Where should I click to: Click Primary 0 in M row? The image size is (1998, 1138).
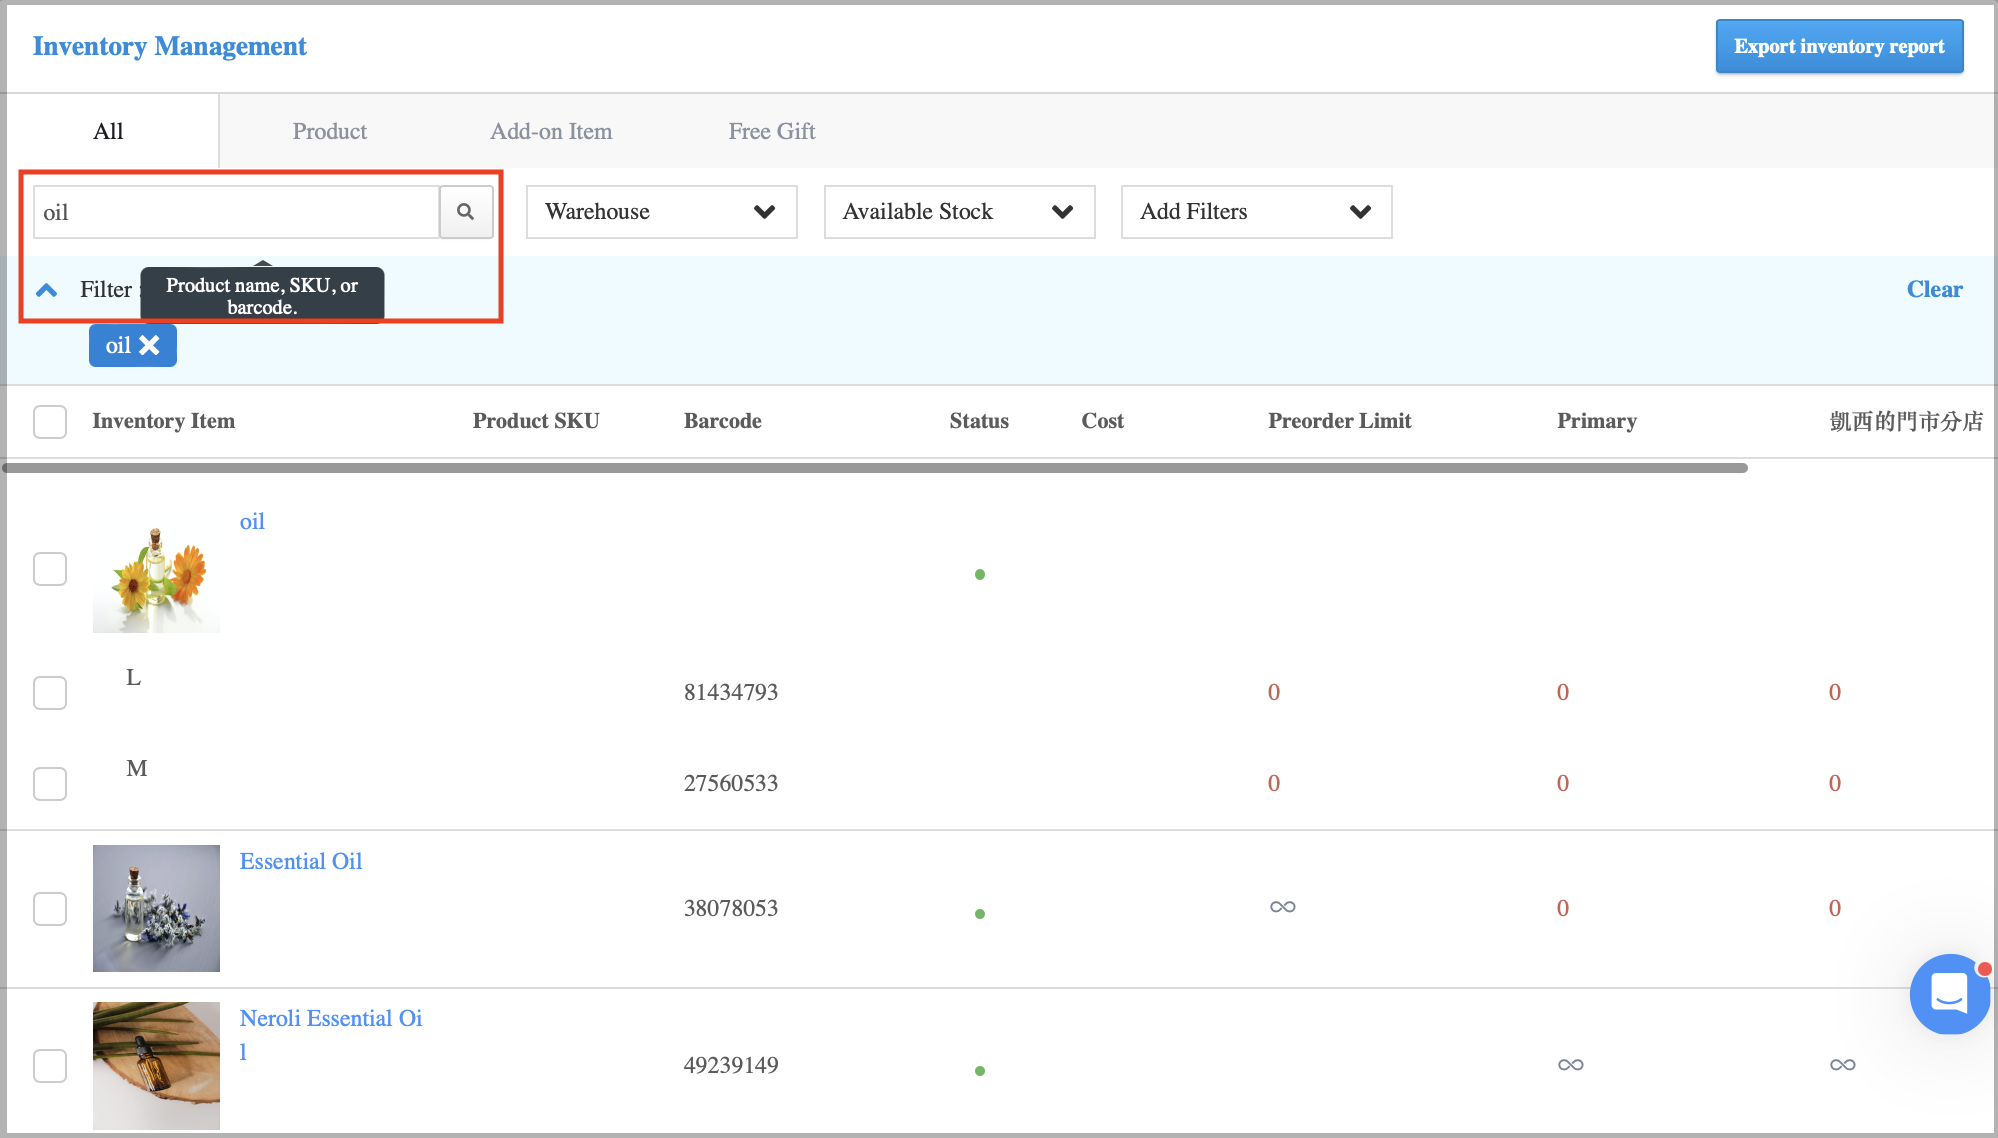click(1563, 783)
